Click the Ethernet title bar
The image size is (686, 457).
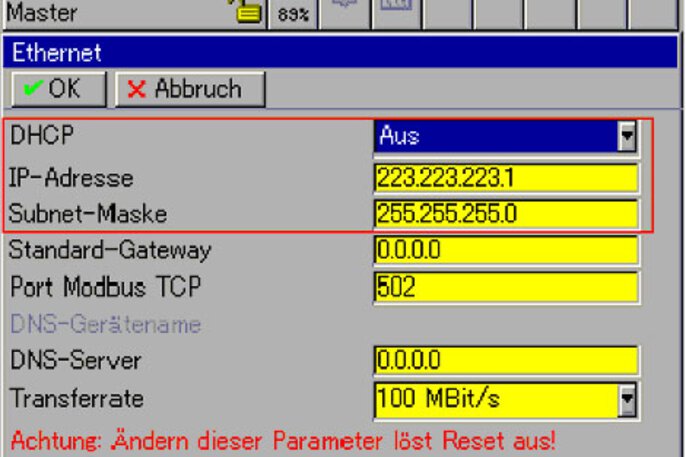click(340, 52)
